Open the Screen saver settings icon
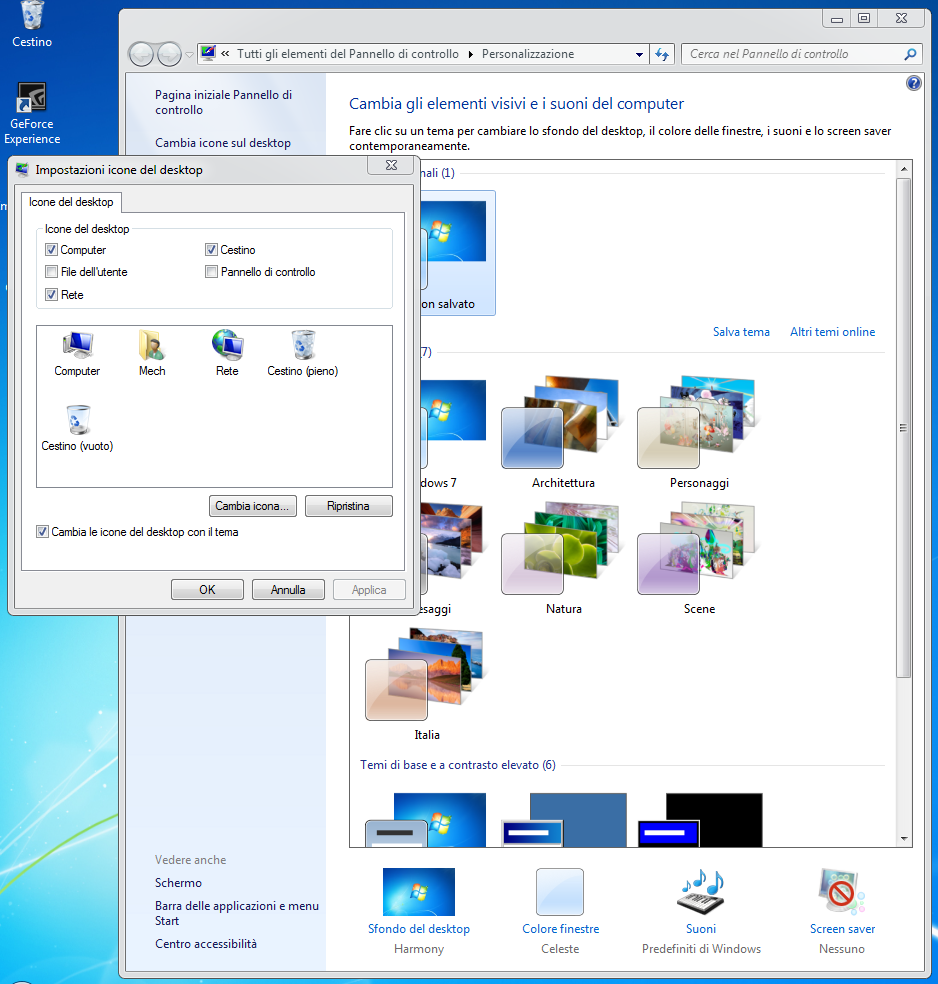Viewport: 938px width, 984px height. (x=842, y=892)
